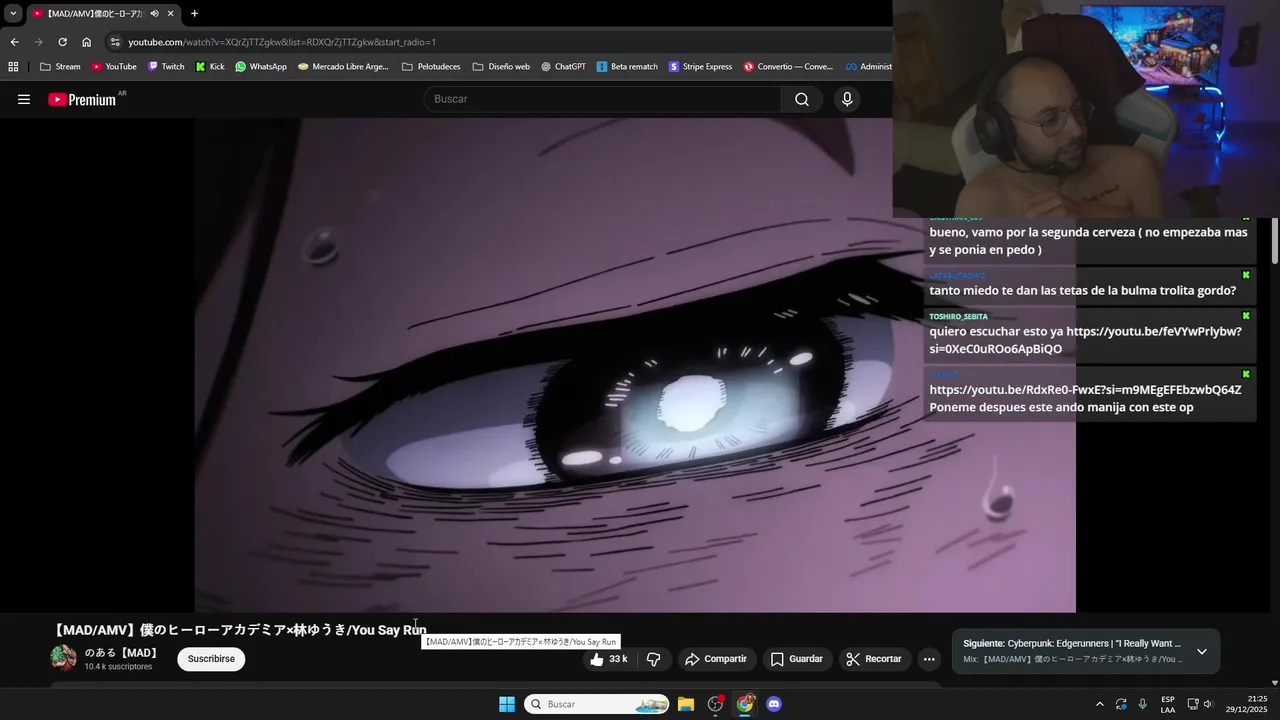Expand the Siguiente playlist chevron
The height and width of the screenshot is (720, 1280).
click(1202, 652)
